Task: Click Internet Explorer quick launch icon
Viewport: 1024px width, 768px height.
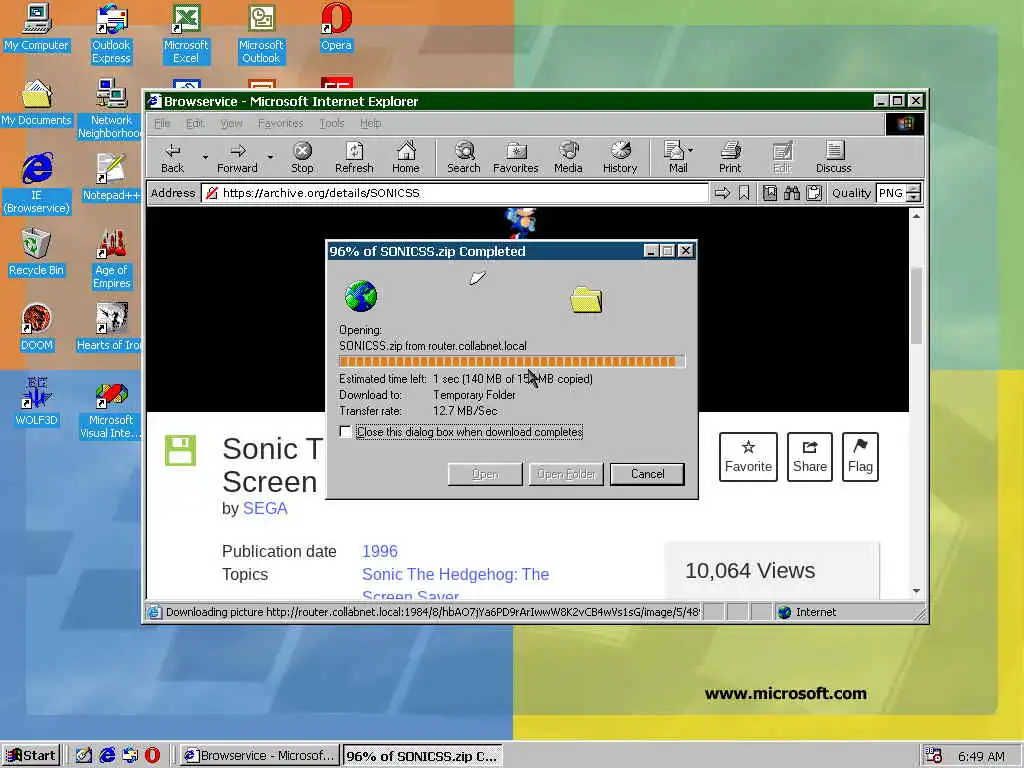Action: pos(107,756)
